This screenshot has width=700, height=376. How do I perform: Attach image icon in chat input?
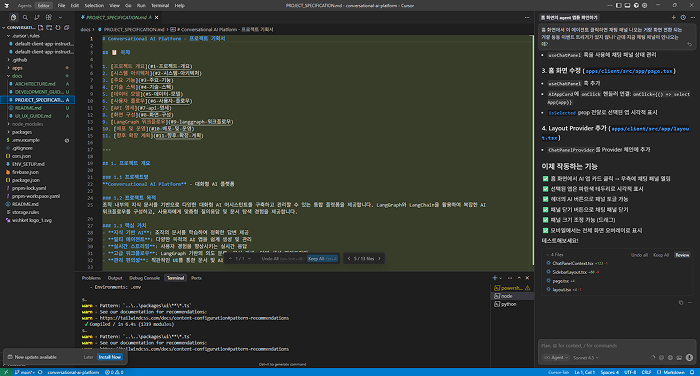click(679, 358)
